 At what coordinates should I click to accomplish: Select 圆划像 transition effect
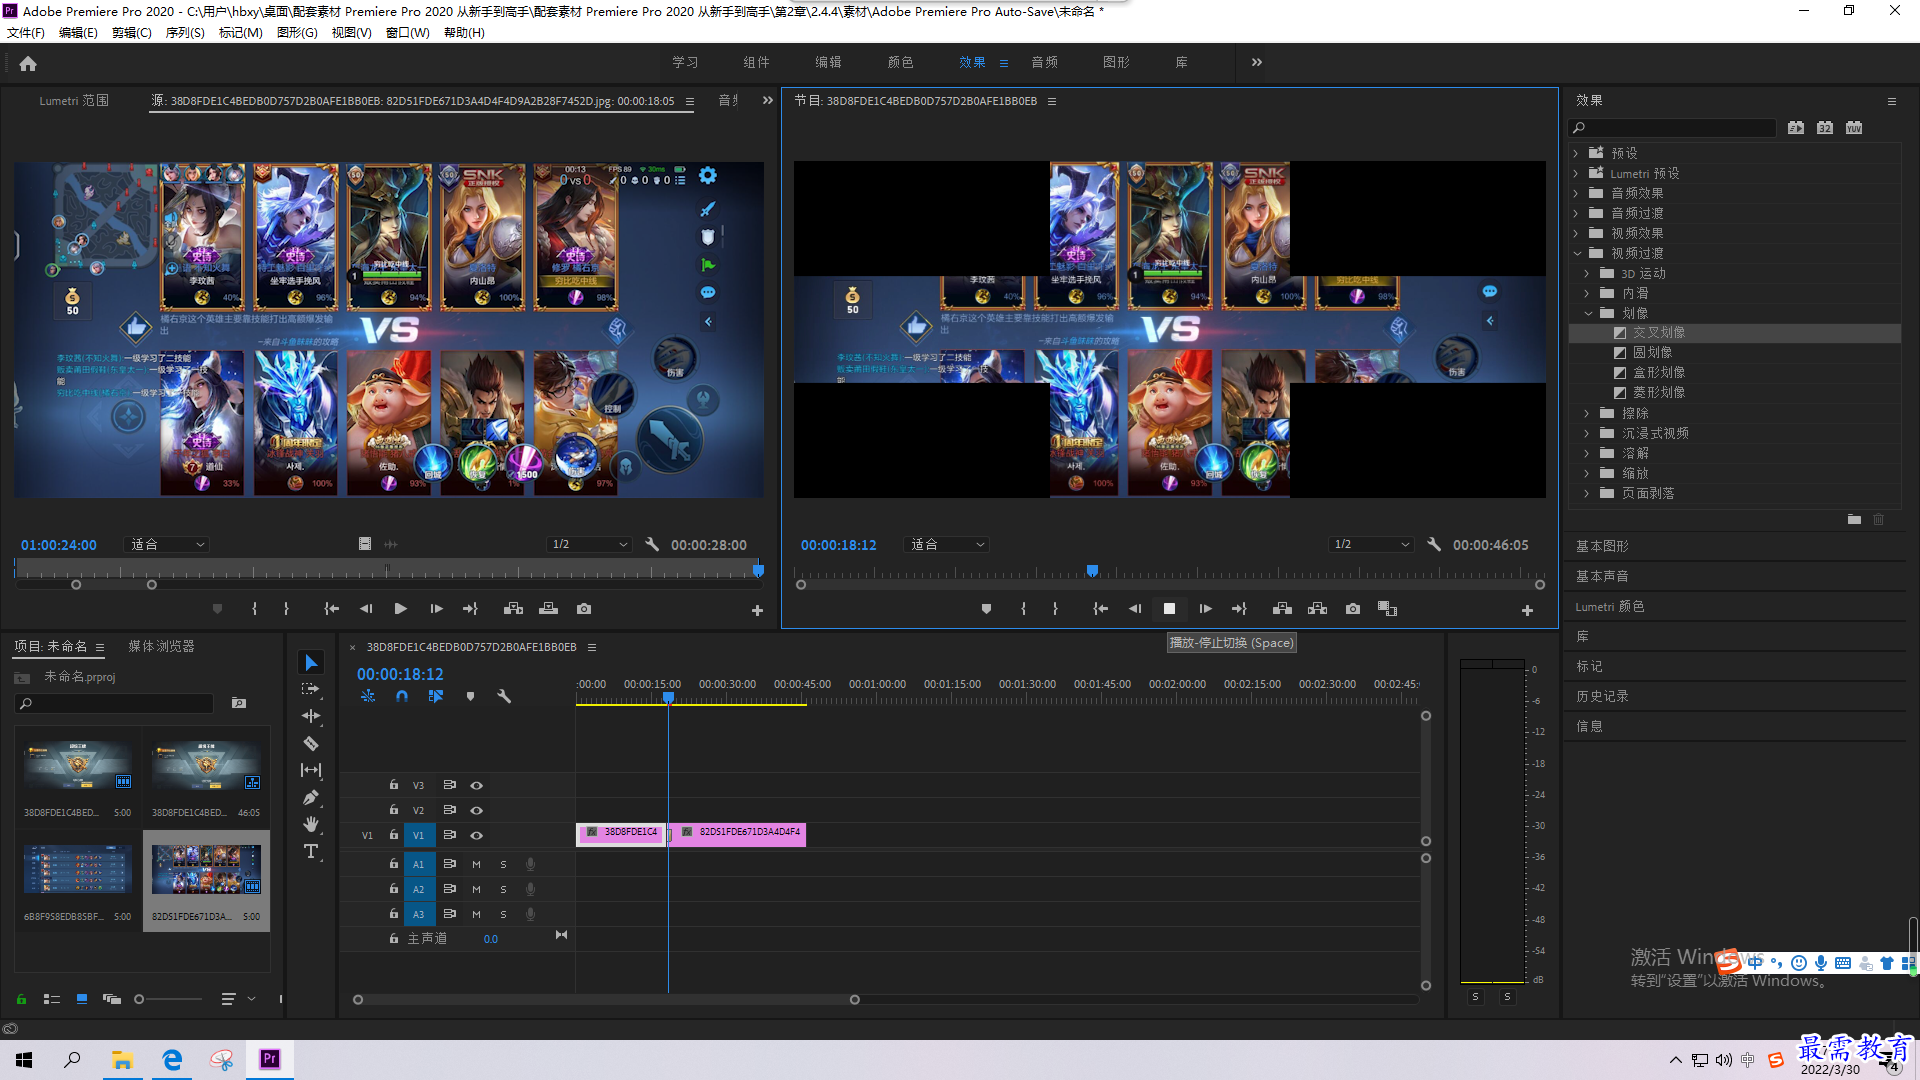[x=1652, y=352]
